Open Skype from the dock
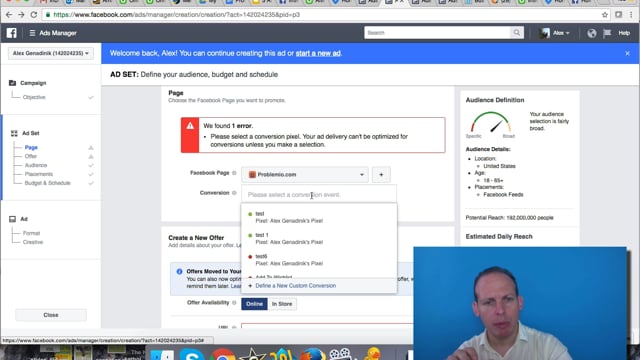The image size is (640, 360). (192, 354)
